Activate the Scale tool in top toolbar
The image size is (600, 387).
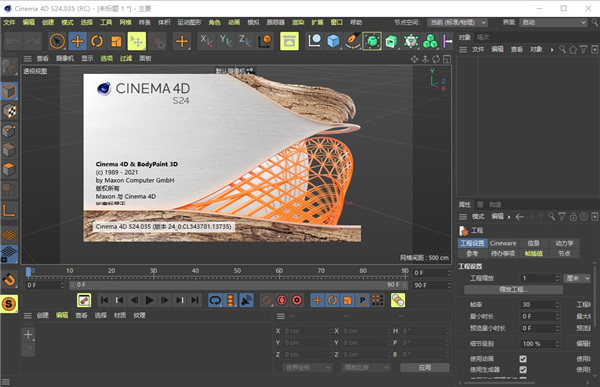click(116, 41)
